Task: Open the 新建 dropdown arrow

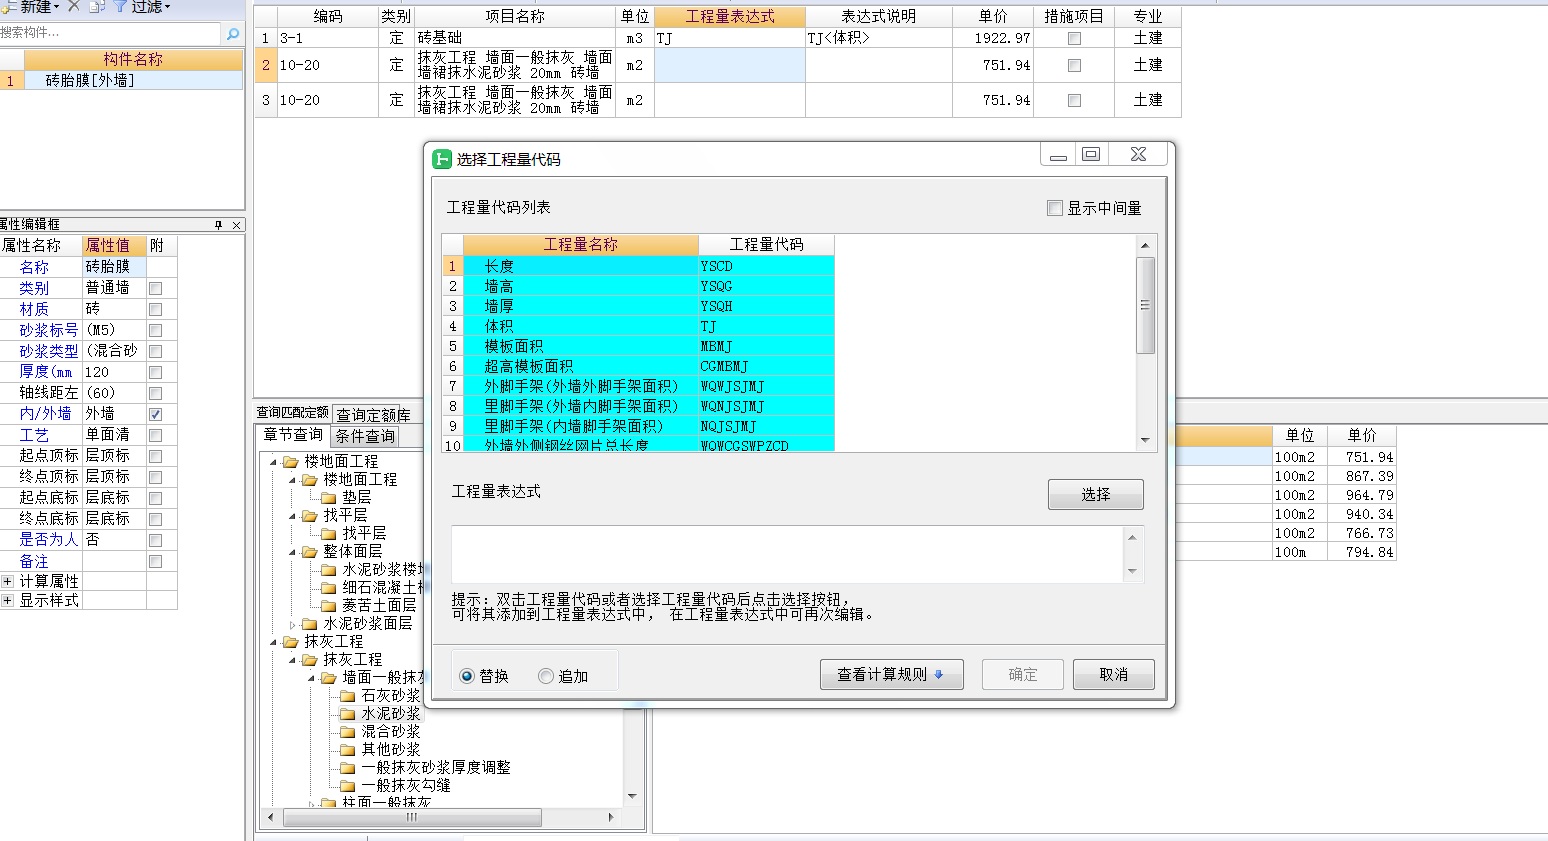Action: click(57, 7)
